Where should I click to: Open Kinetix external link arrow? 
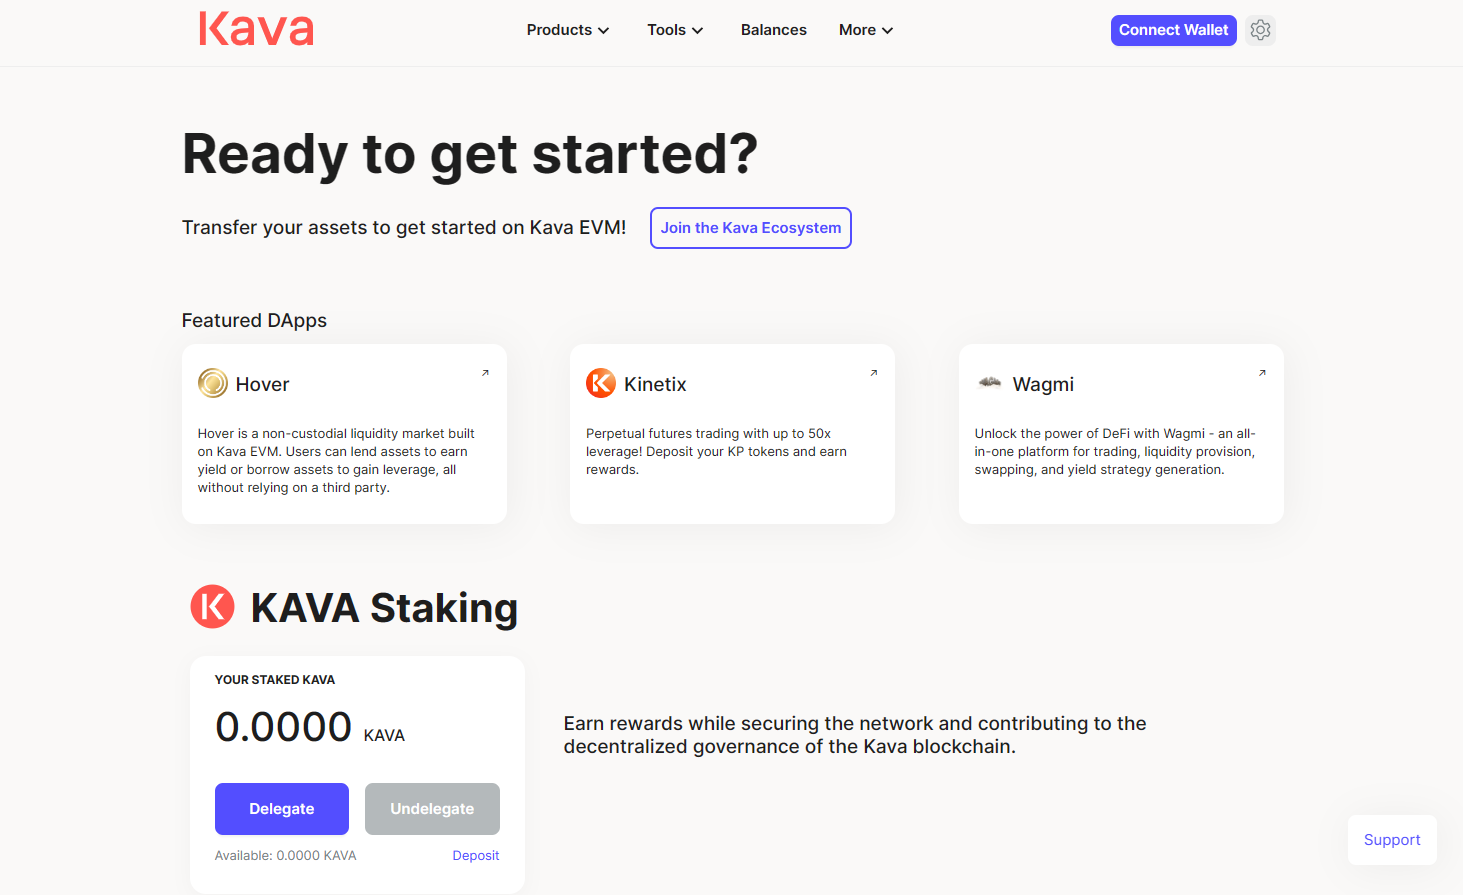873,373
